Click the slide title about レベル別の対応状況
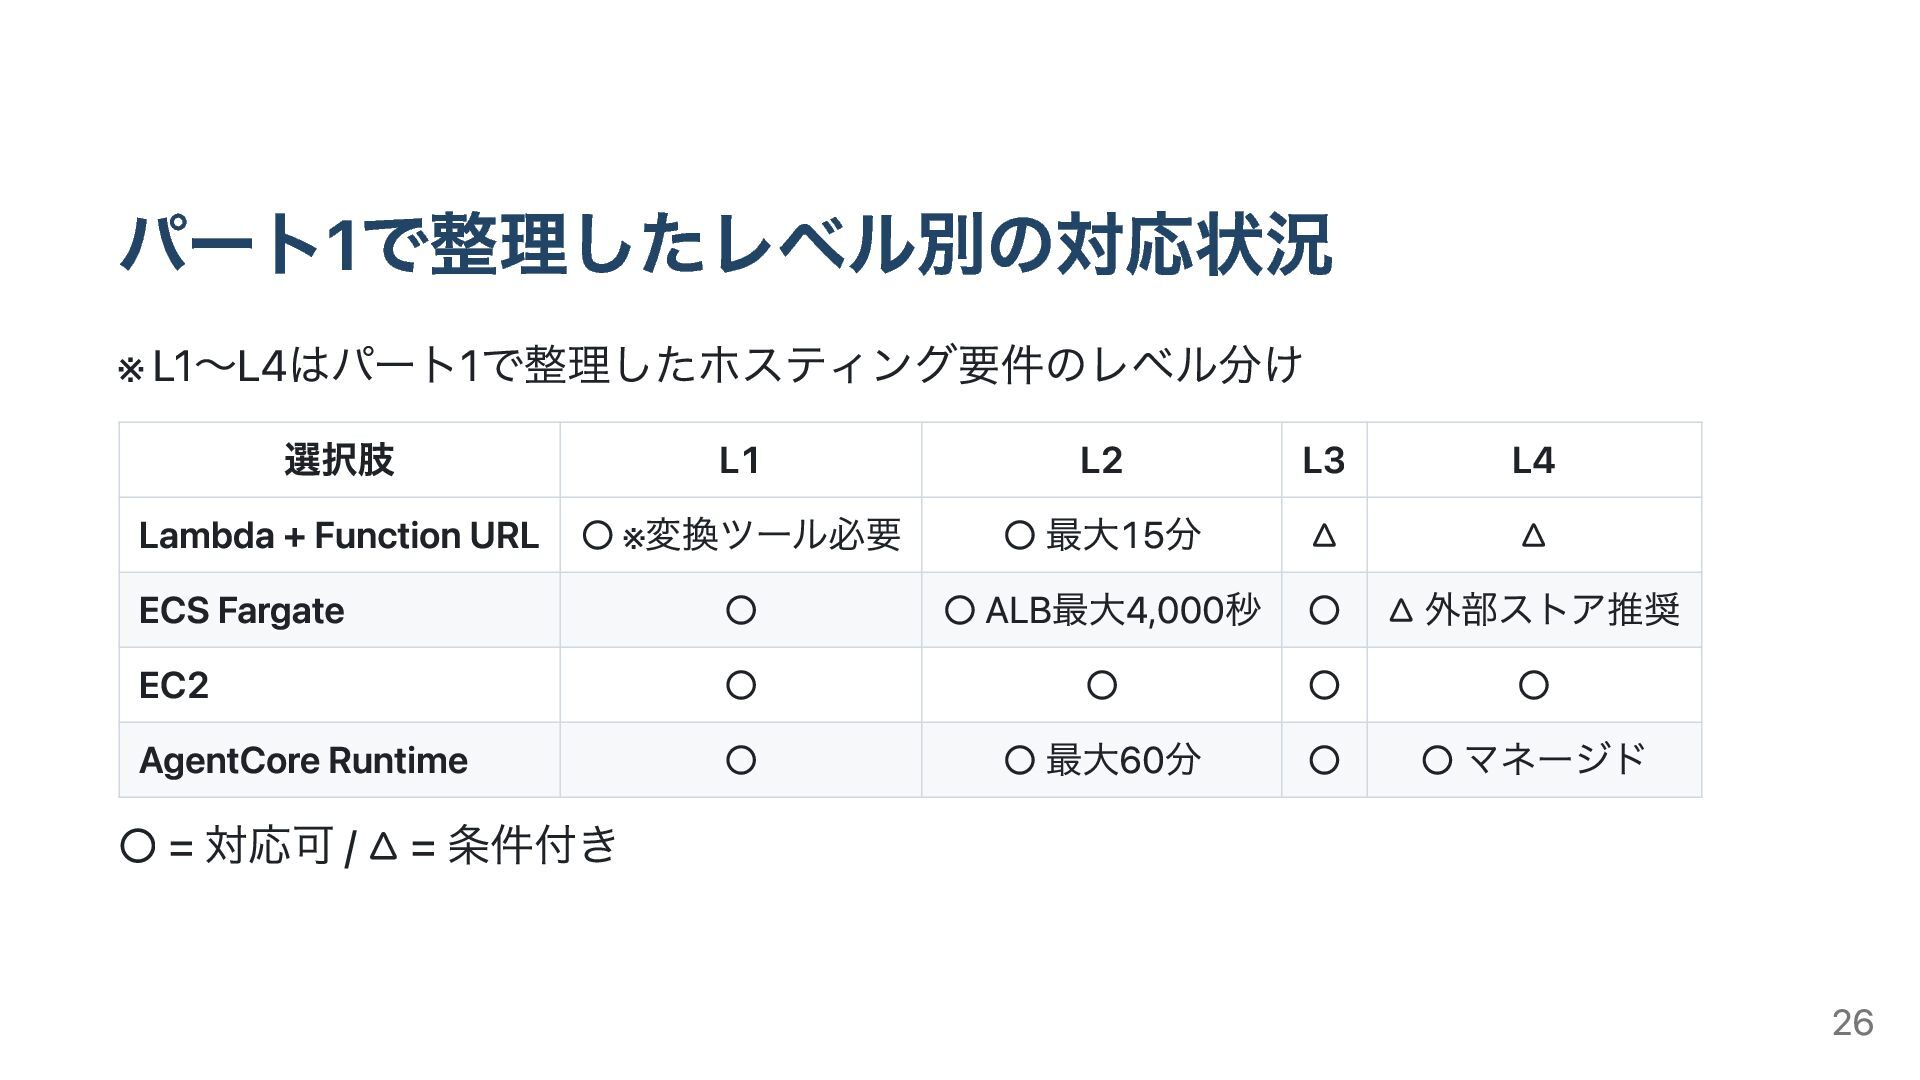The height and width of the screenshot is (1080, 1920). tap(725, 244)
